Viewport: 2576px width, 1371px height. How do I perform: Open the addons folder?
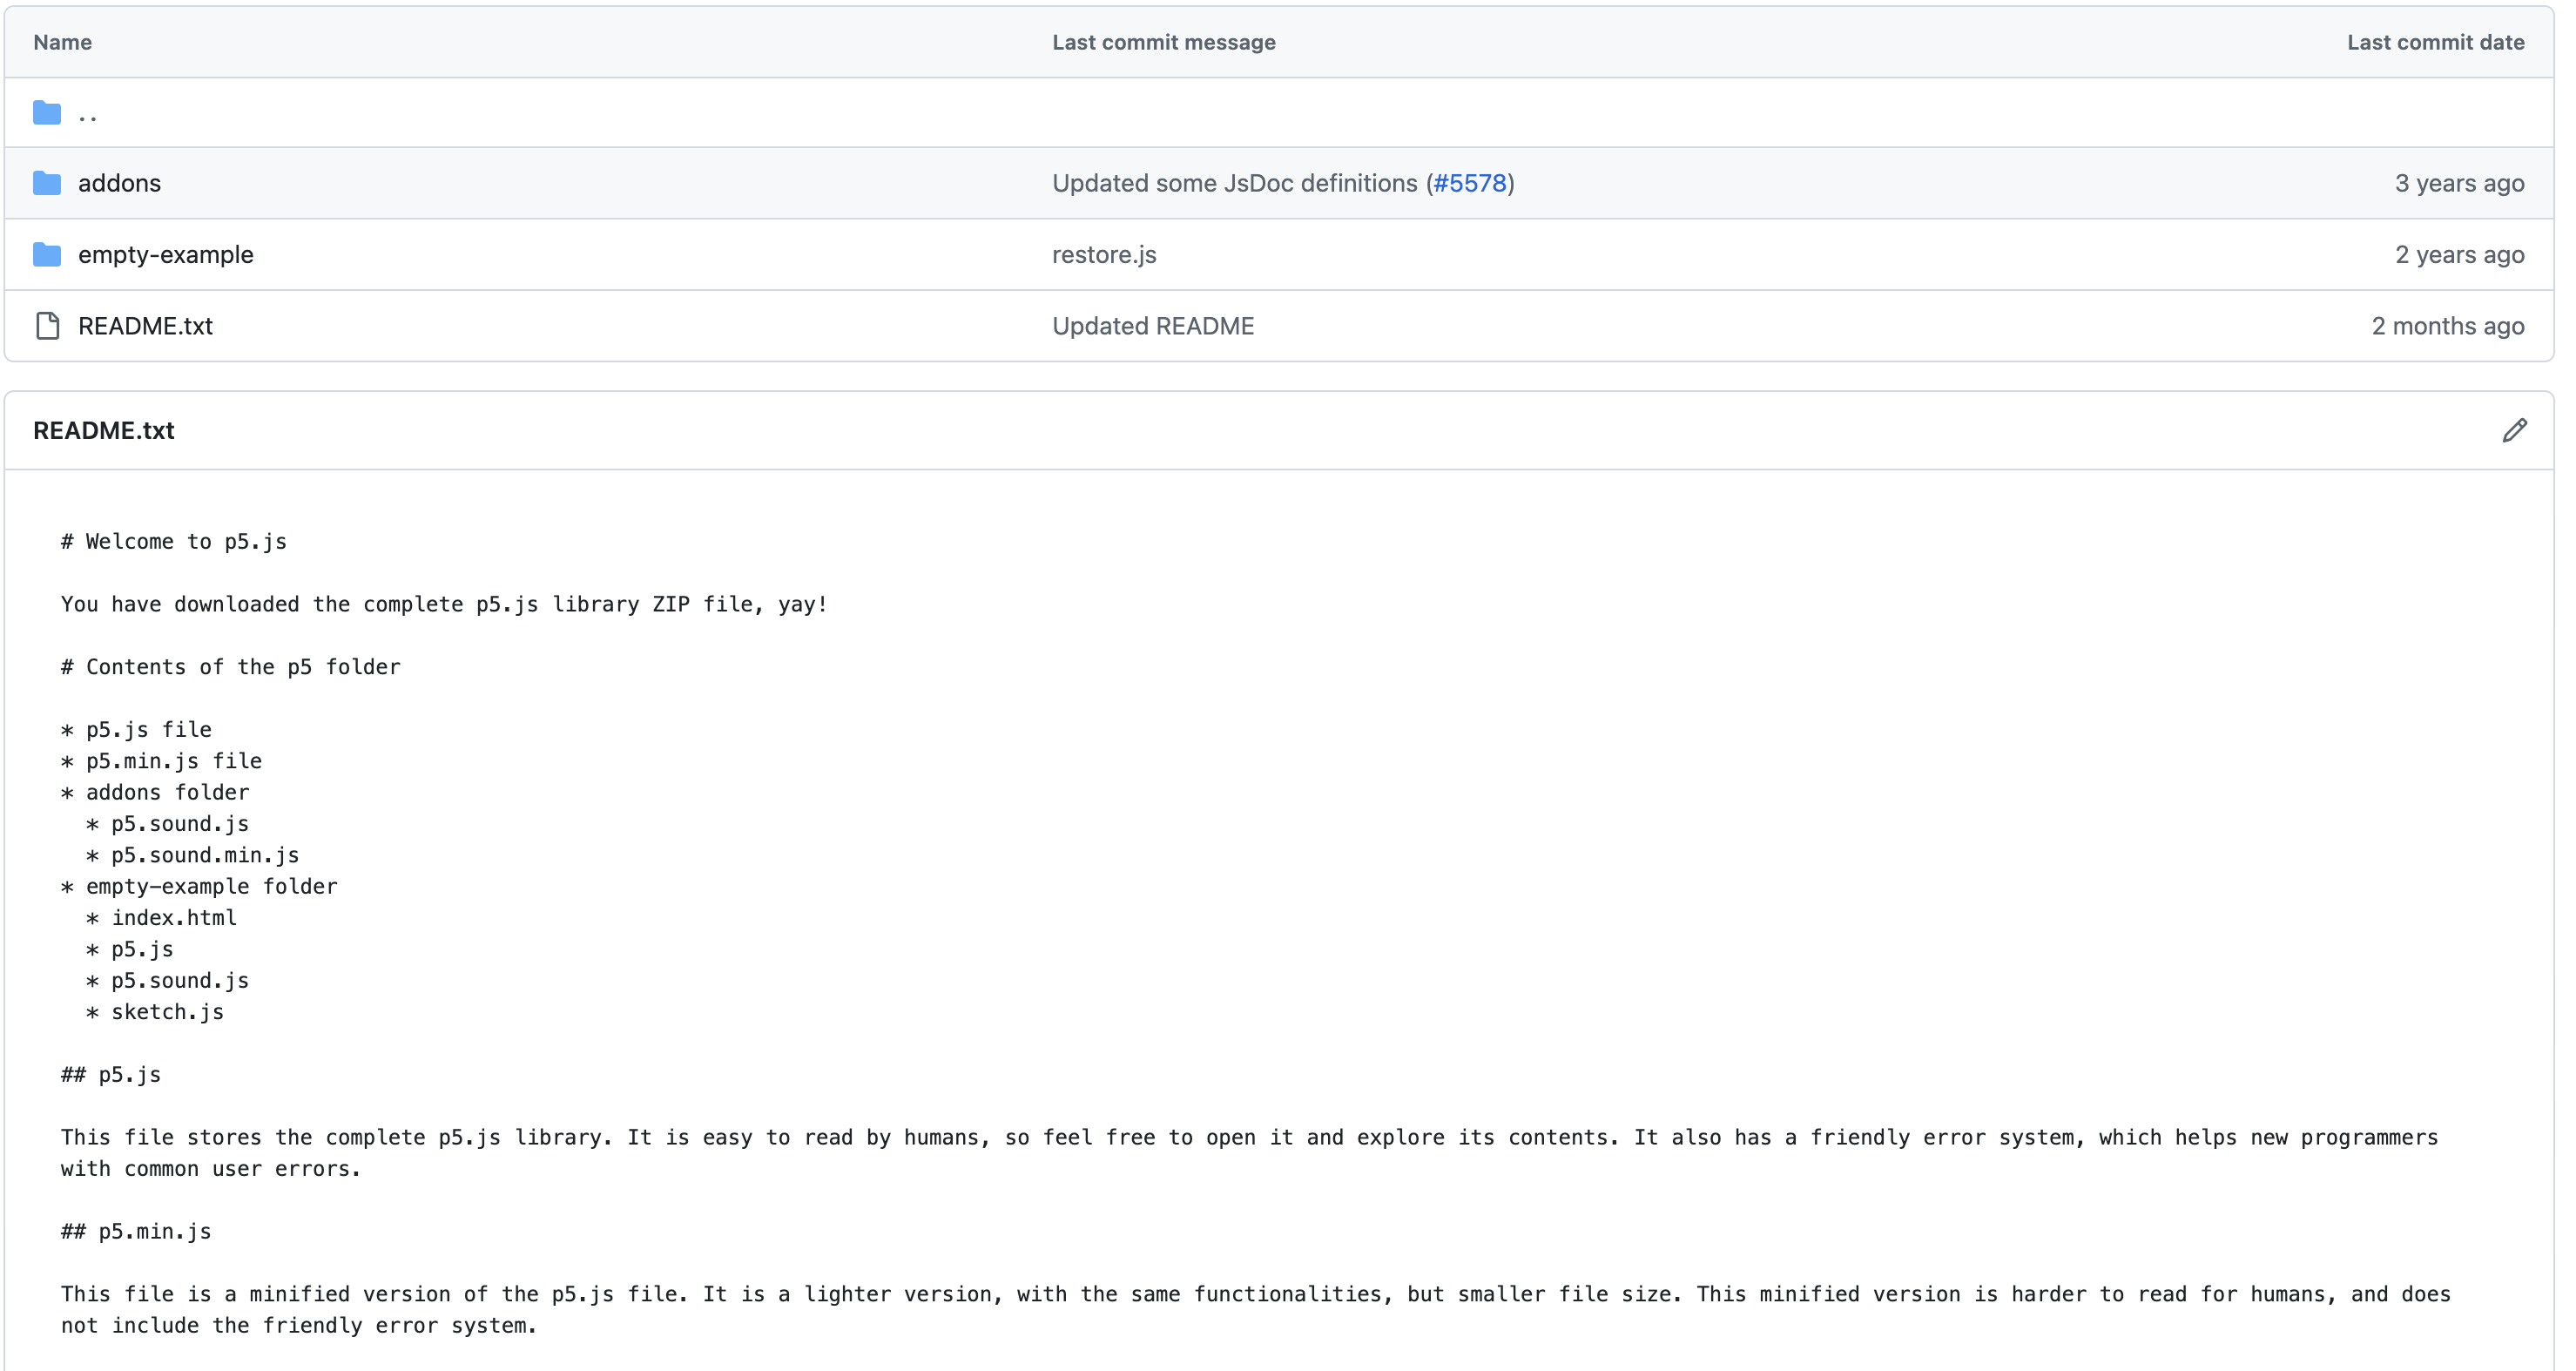119,184
